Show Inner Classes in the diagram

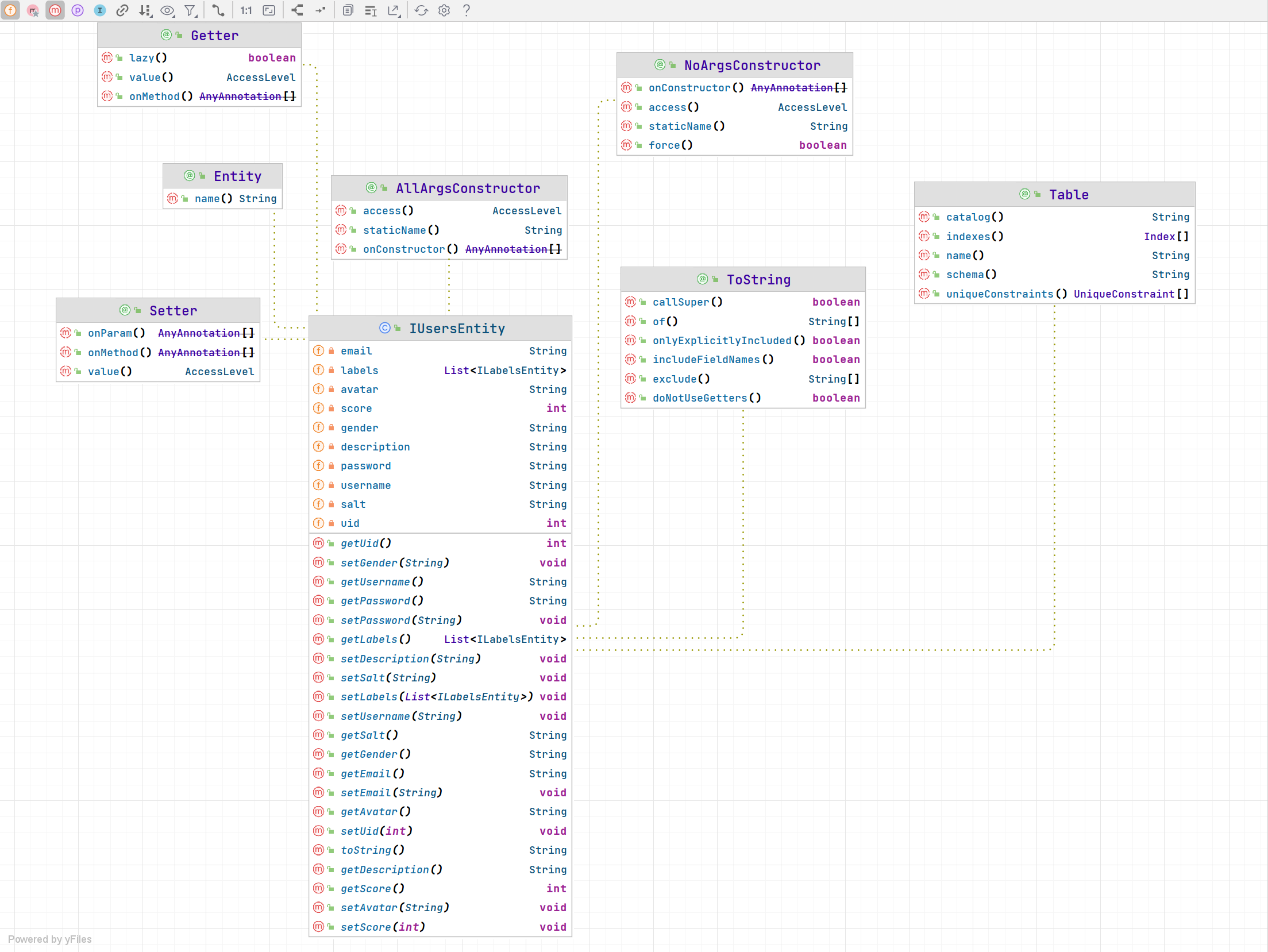click(99, 10)
